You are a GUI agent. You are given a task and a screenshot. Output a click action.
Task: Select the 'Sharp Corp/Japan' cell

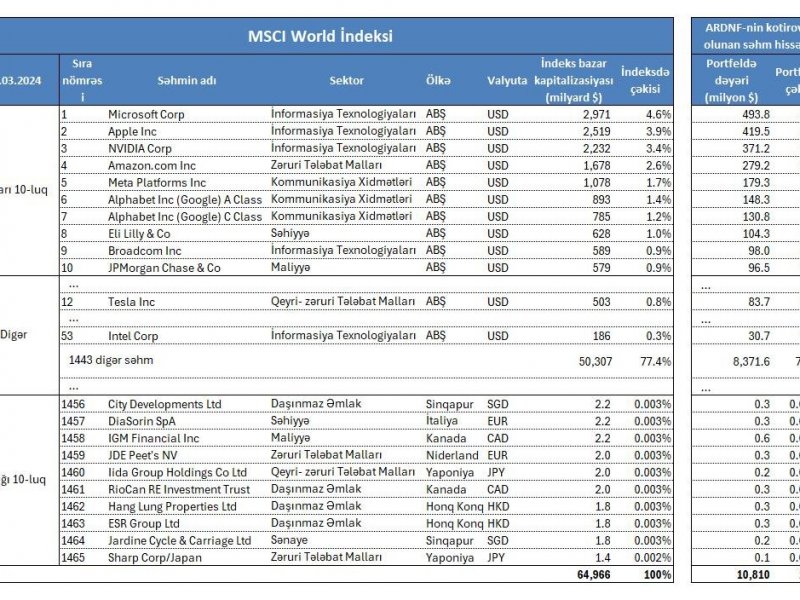click(155, 558)
